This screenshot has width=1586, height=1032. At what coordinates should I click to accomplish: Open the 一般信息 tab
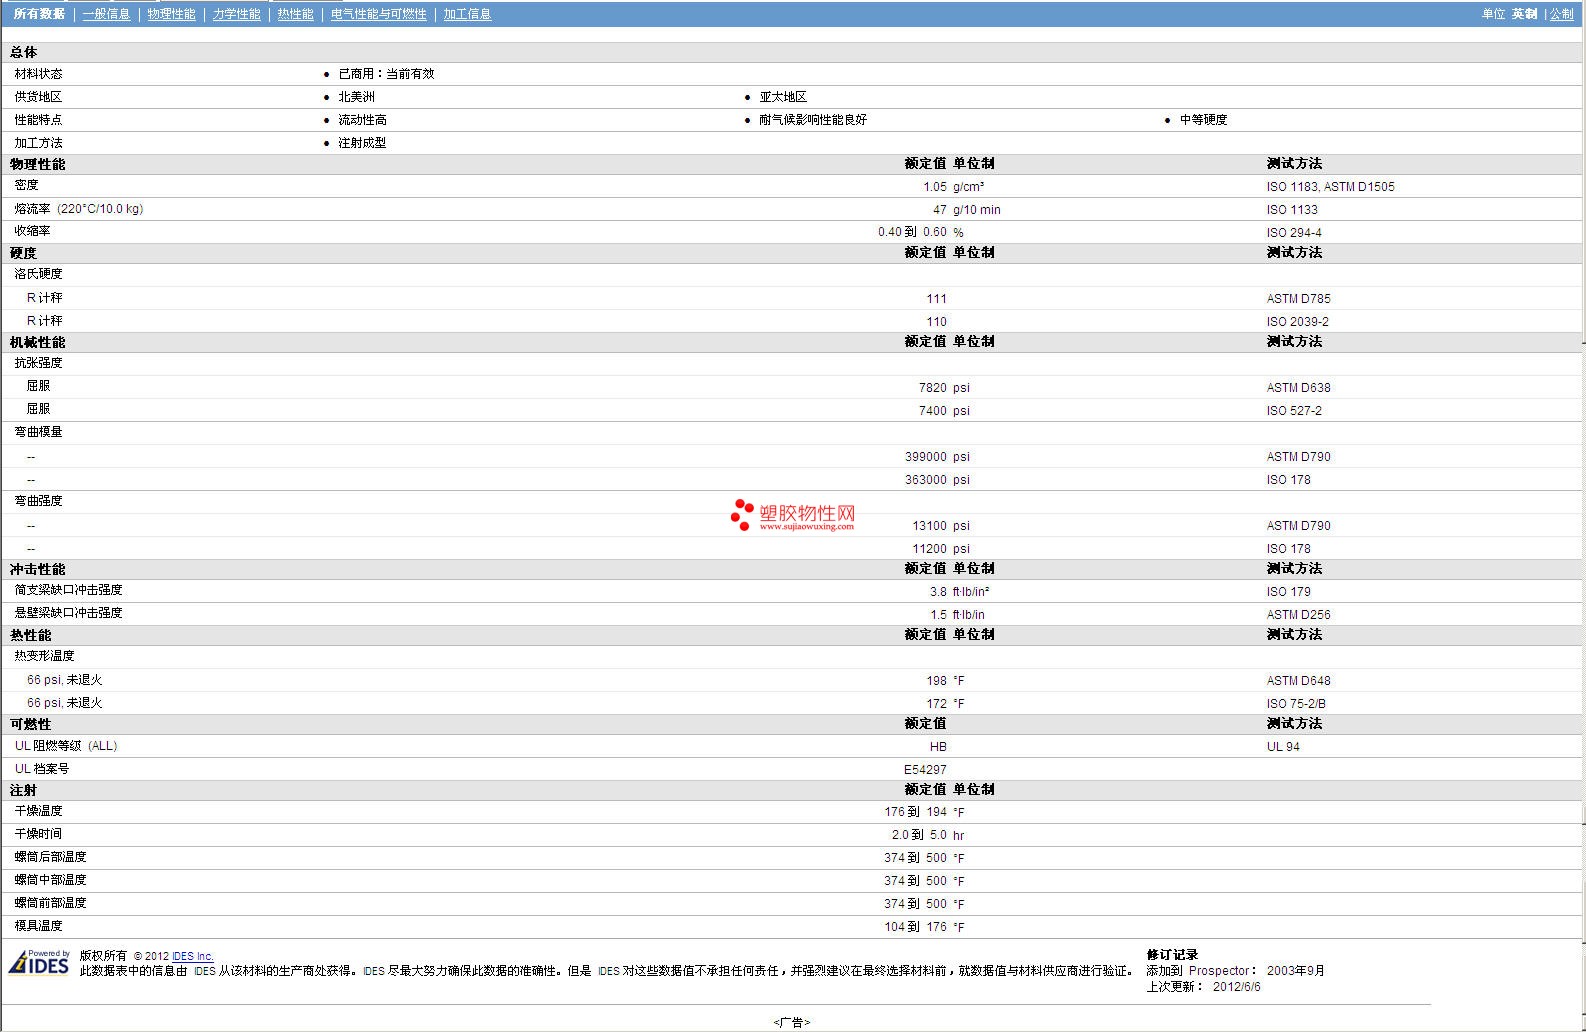click(x=106, y=14)
